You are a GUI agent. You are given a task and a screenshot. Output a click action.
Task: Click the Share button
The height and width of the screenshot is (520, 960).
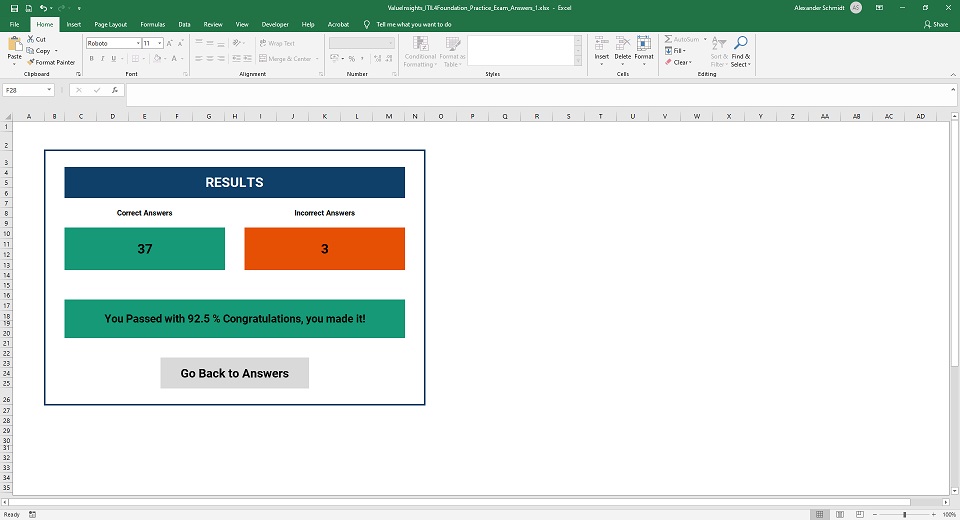(x=936, y=24)
